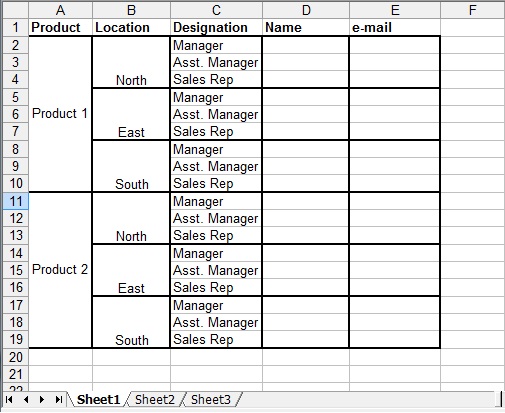The height and width of the screenshot is (413, 505).
Task: Select row 11 header
Action: coord(15,201)
